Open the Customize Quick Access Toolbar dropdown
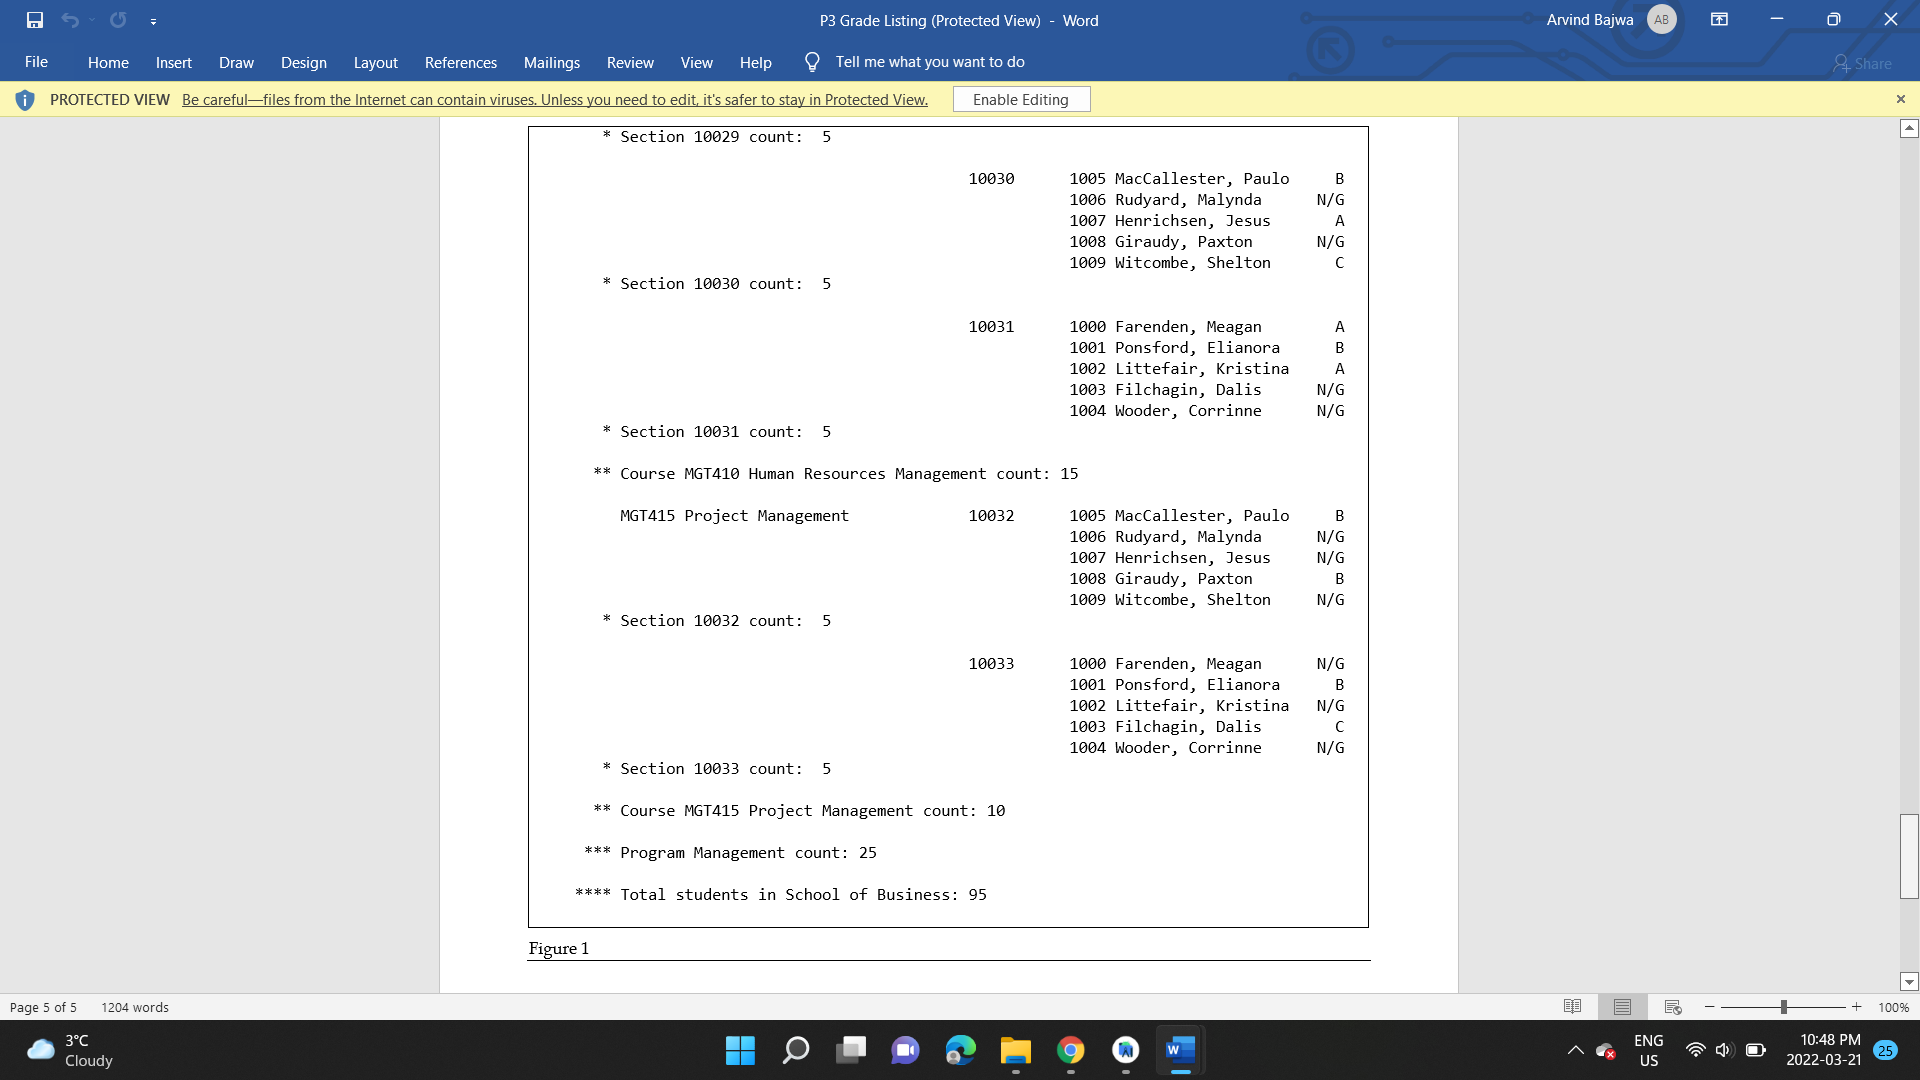Viewport: 1920px width, 1080px height. click(154, 20)
